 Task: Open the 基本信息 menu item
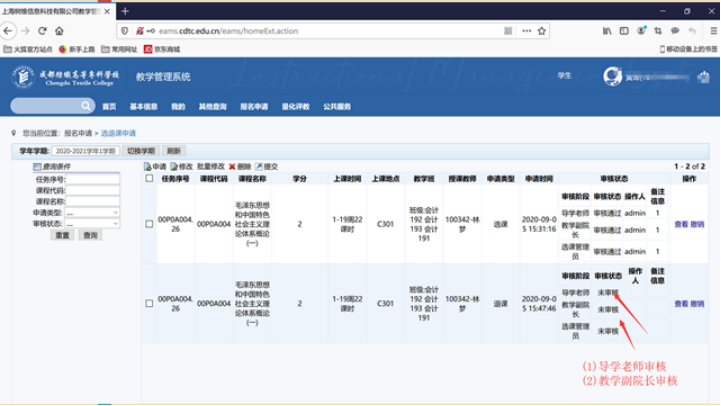pyautogui.click(x=143, y=106)
